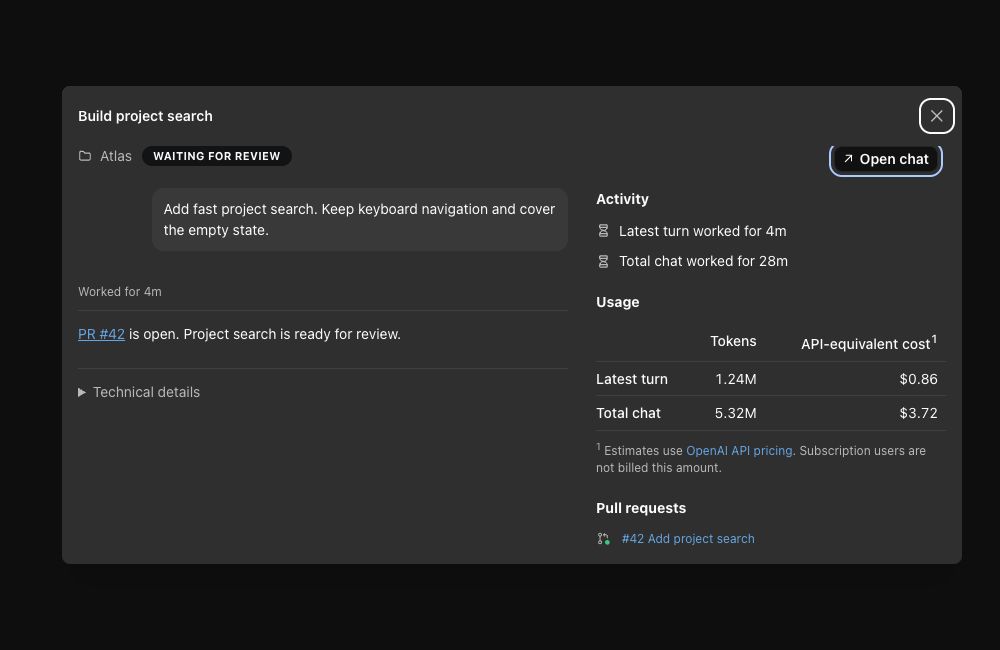Click the Usage section heading
1000x650 pixels.
[x=617, y=302]
